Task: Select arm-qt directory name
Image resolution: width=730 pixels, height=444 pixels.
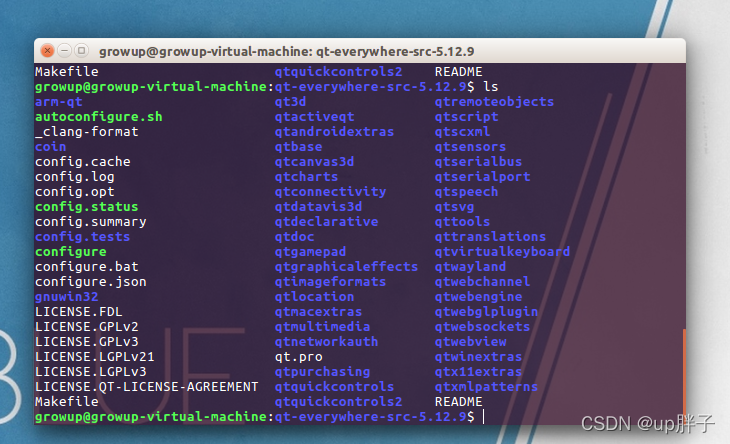Action: (59, 101)
